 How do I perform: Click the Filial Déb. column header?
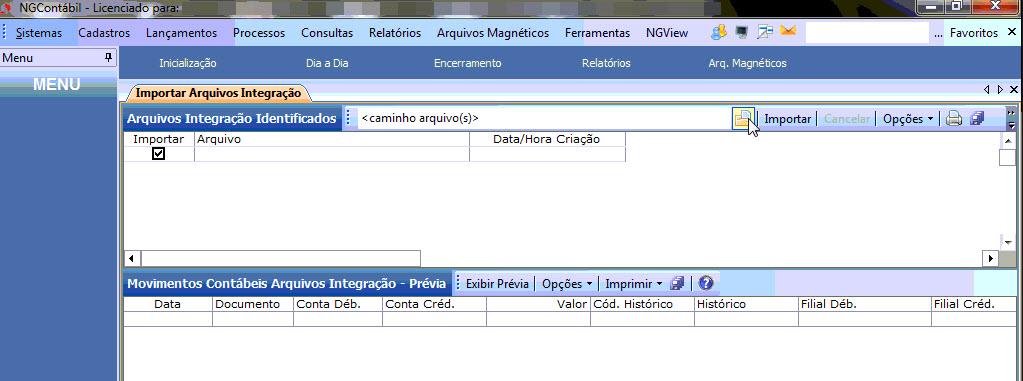pos(865,304)
